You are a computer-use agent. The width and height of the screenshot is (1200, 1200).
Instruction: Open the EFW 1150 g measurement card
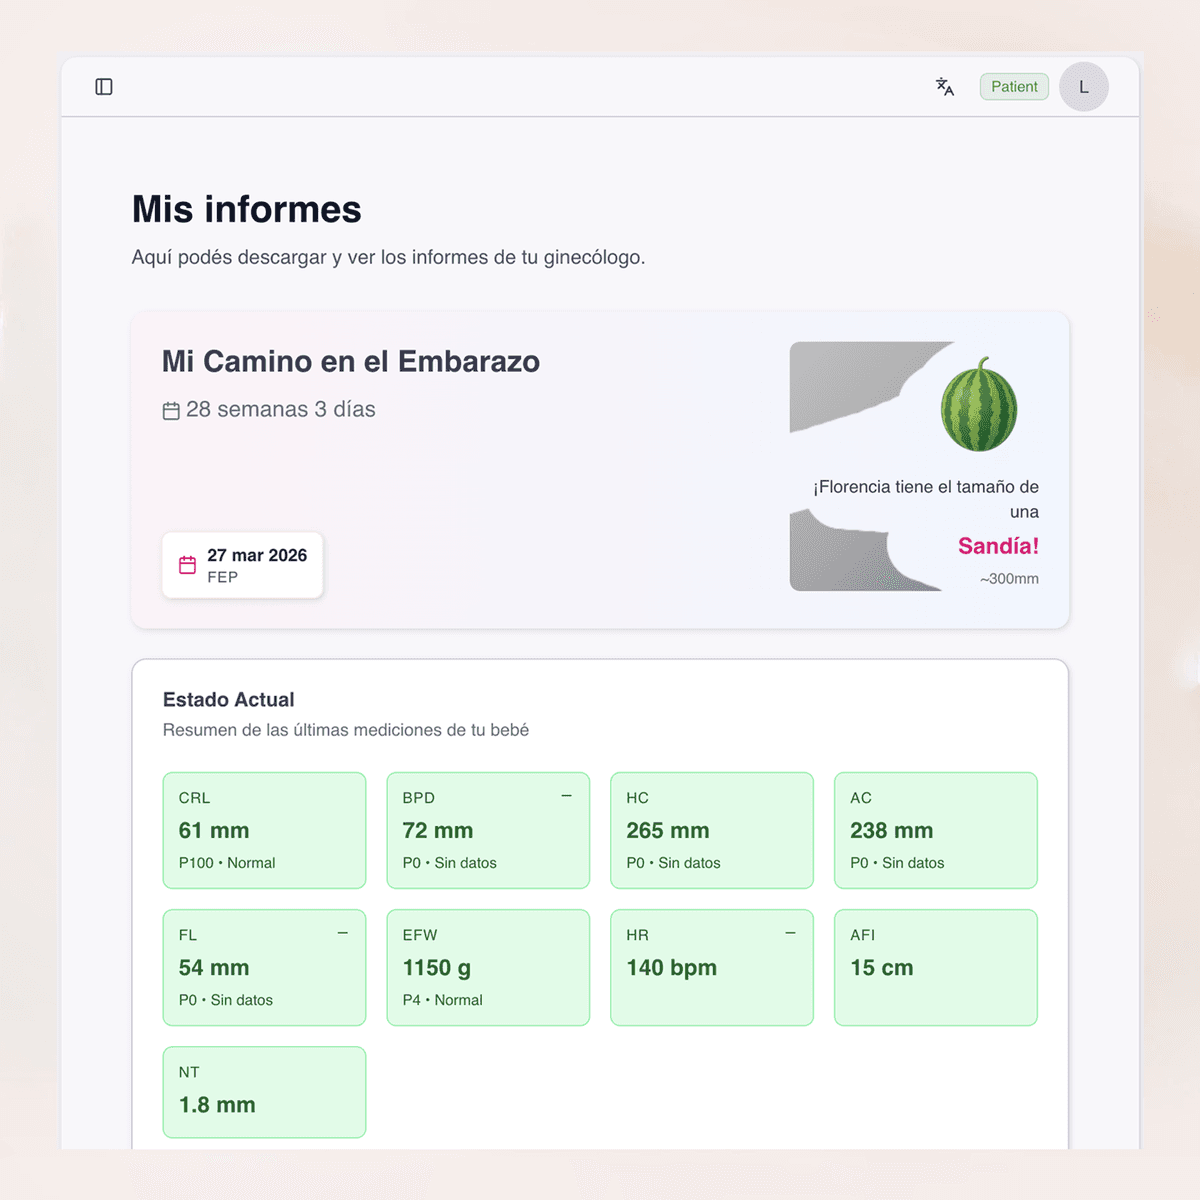488,967
